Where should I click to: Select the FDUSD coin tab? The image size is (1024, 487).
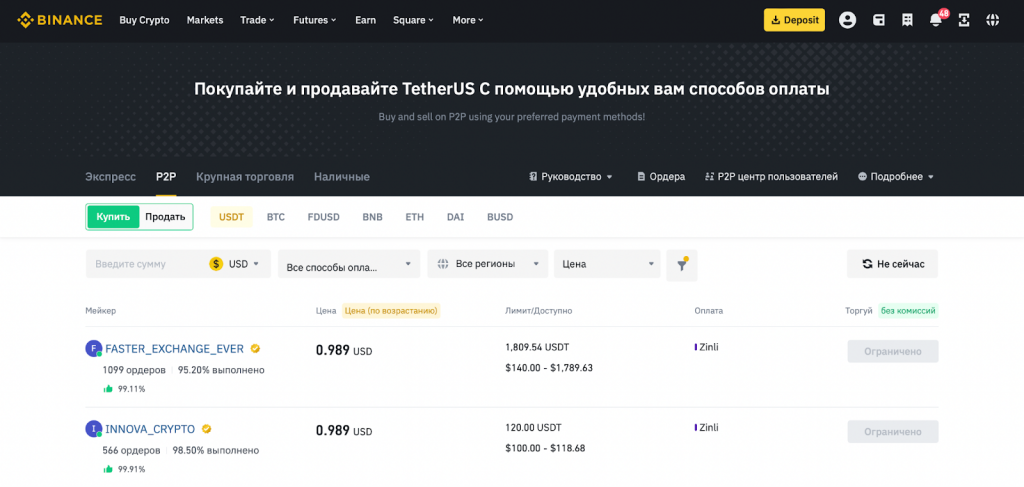tap(323, 217)
